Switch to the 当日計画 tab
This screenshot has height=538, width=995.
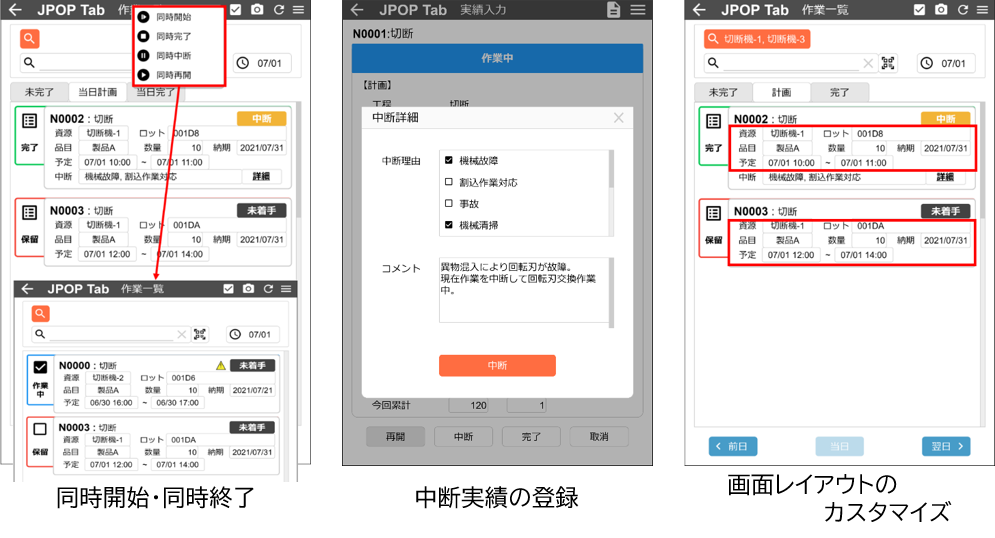[97, 92]
